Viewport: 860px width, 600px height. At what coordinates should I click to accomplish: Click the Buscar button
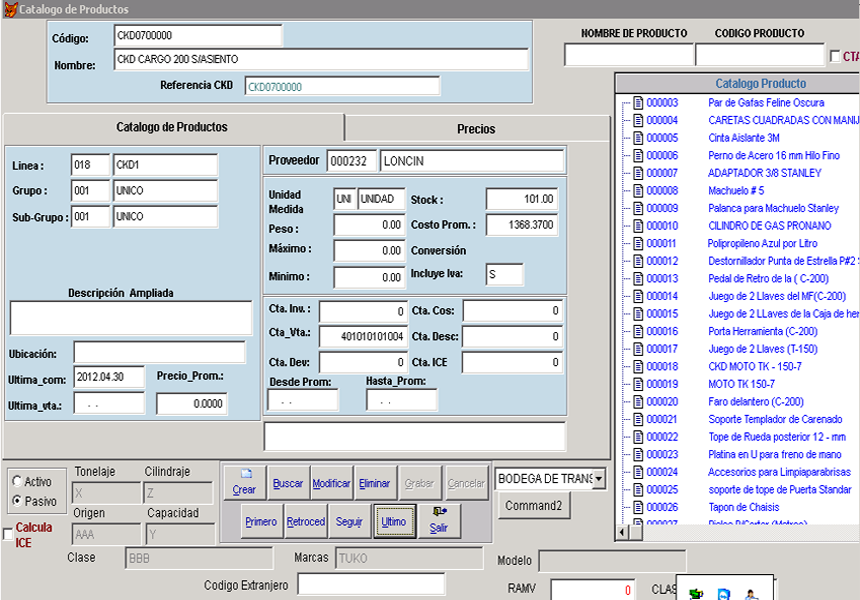tap(288, 483)
